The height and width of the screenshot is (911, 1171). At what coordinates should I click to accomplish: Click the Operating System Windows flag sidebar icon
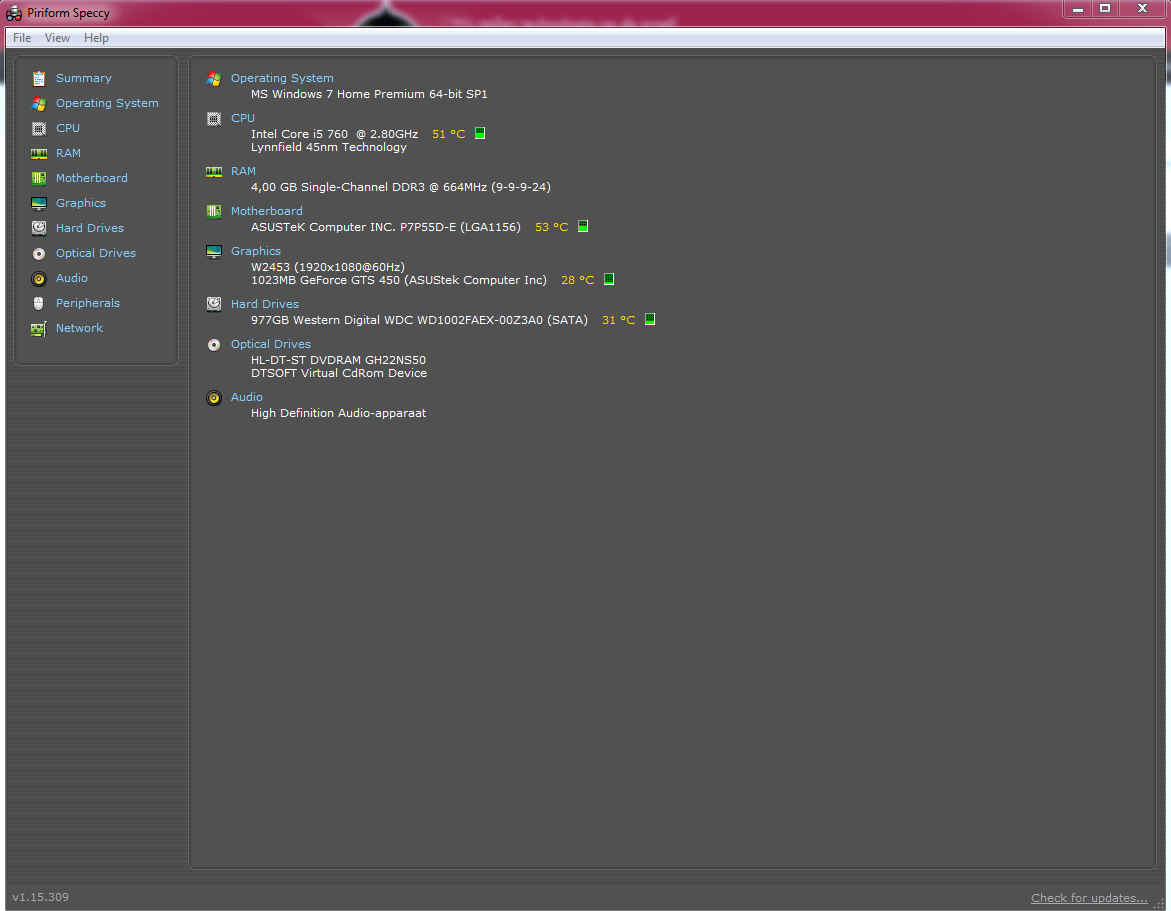(x=39, y=104)
